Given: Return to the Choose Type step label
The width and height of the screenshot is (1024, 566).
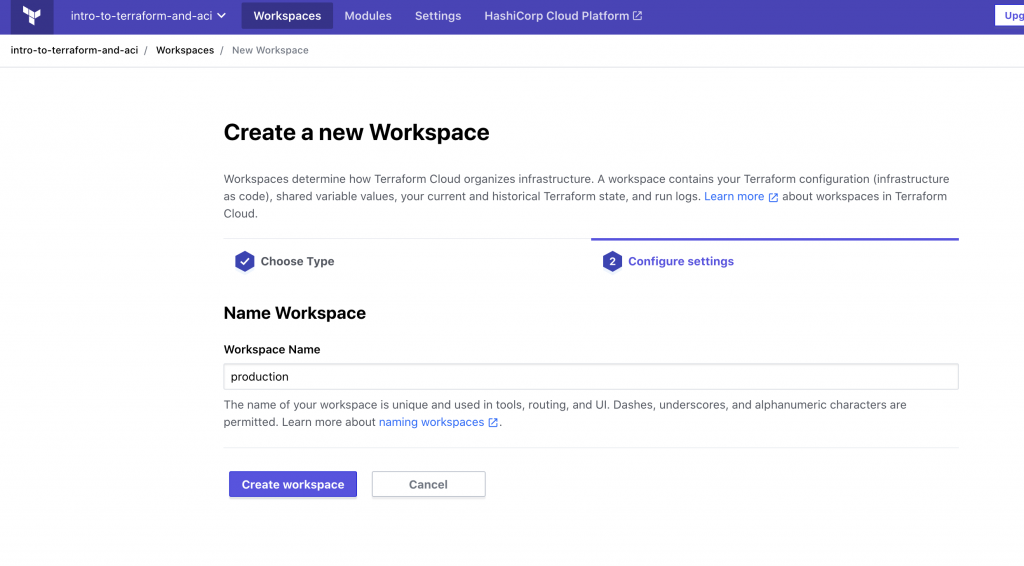Looking at the screenshot, I should coord(297,262).
